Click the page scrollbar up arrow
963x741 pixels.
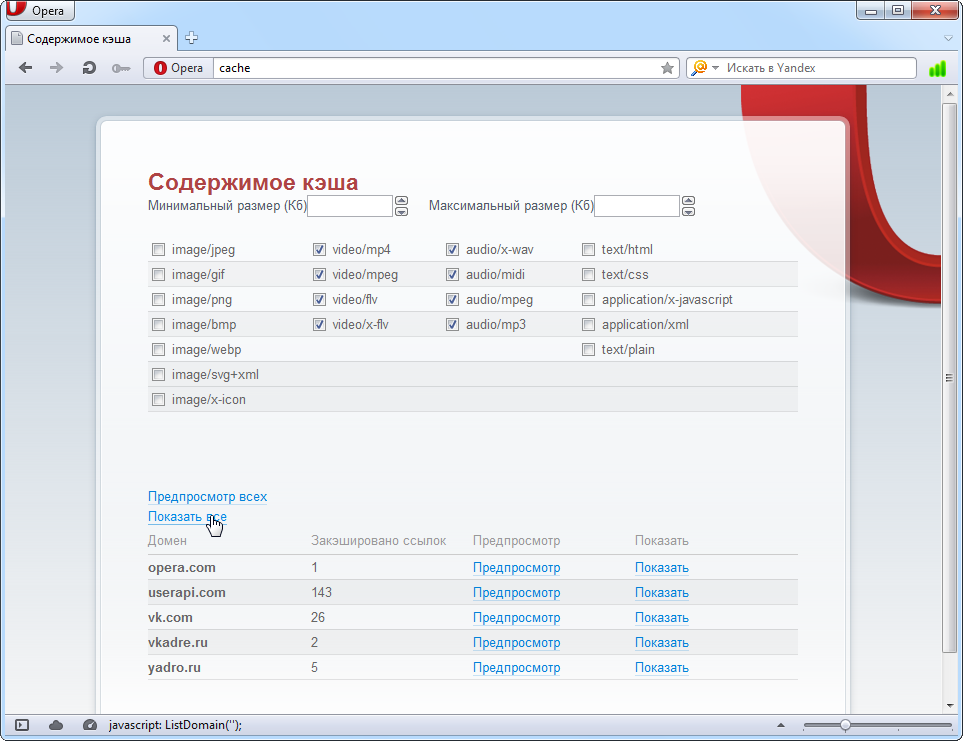tap(949, 94)
